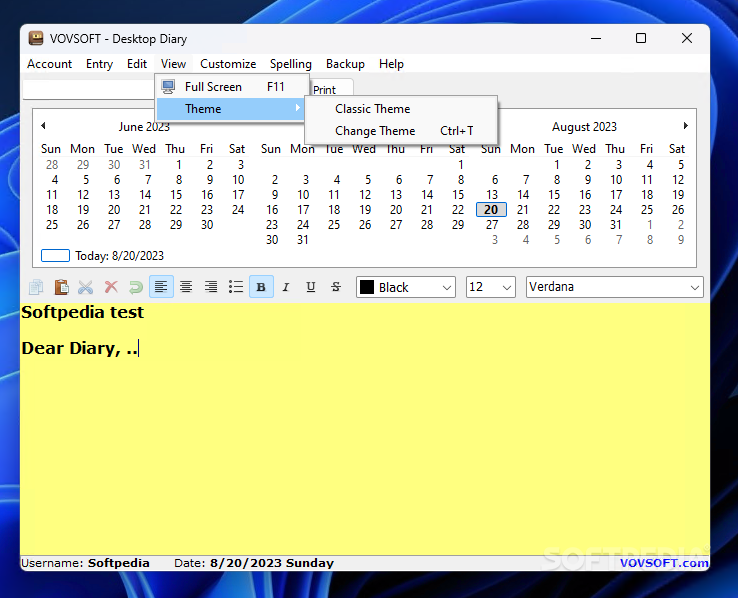Click the Copy icon in the formatting toolbar
738x598 pixels.
click(x=36, y=287)
